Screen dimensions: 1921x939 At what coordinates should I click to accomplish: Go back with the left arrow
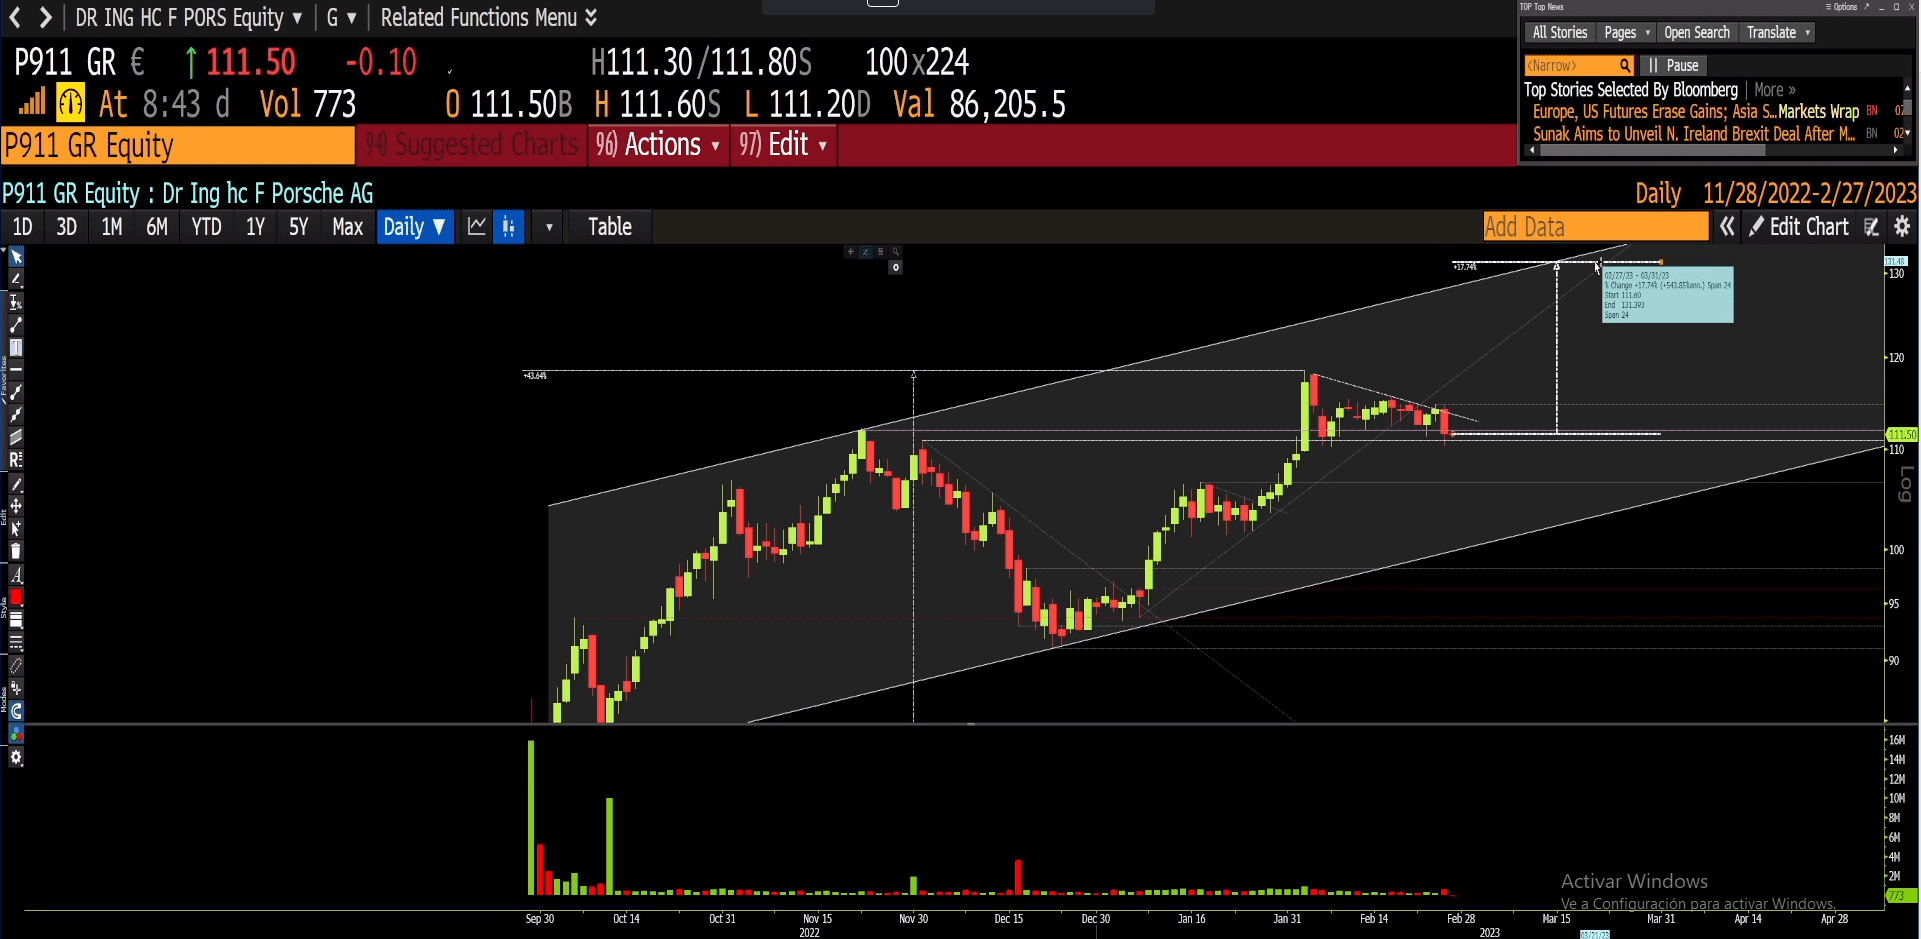click(x=15, y=17)
